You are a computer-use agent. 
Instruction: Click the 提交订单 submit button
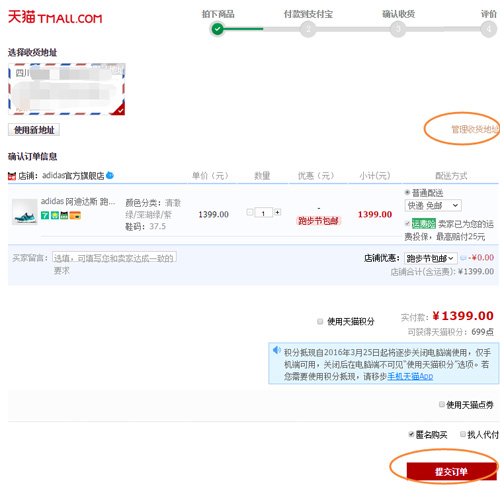point(451,471)
